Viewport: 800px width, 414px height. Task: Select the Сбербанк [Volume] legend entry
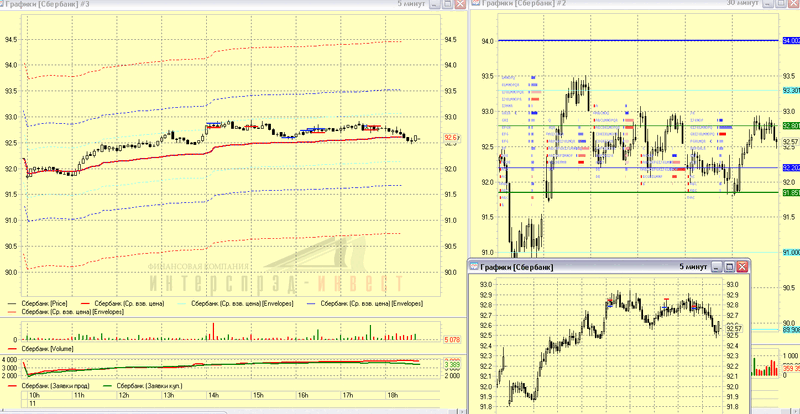(47, 349)
